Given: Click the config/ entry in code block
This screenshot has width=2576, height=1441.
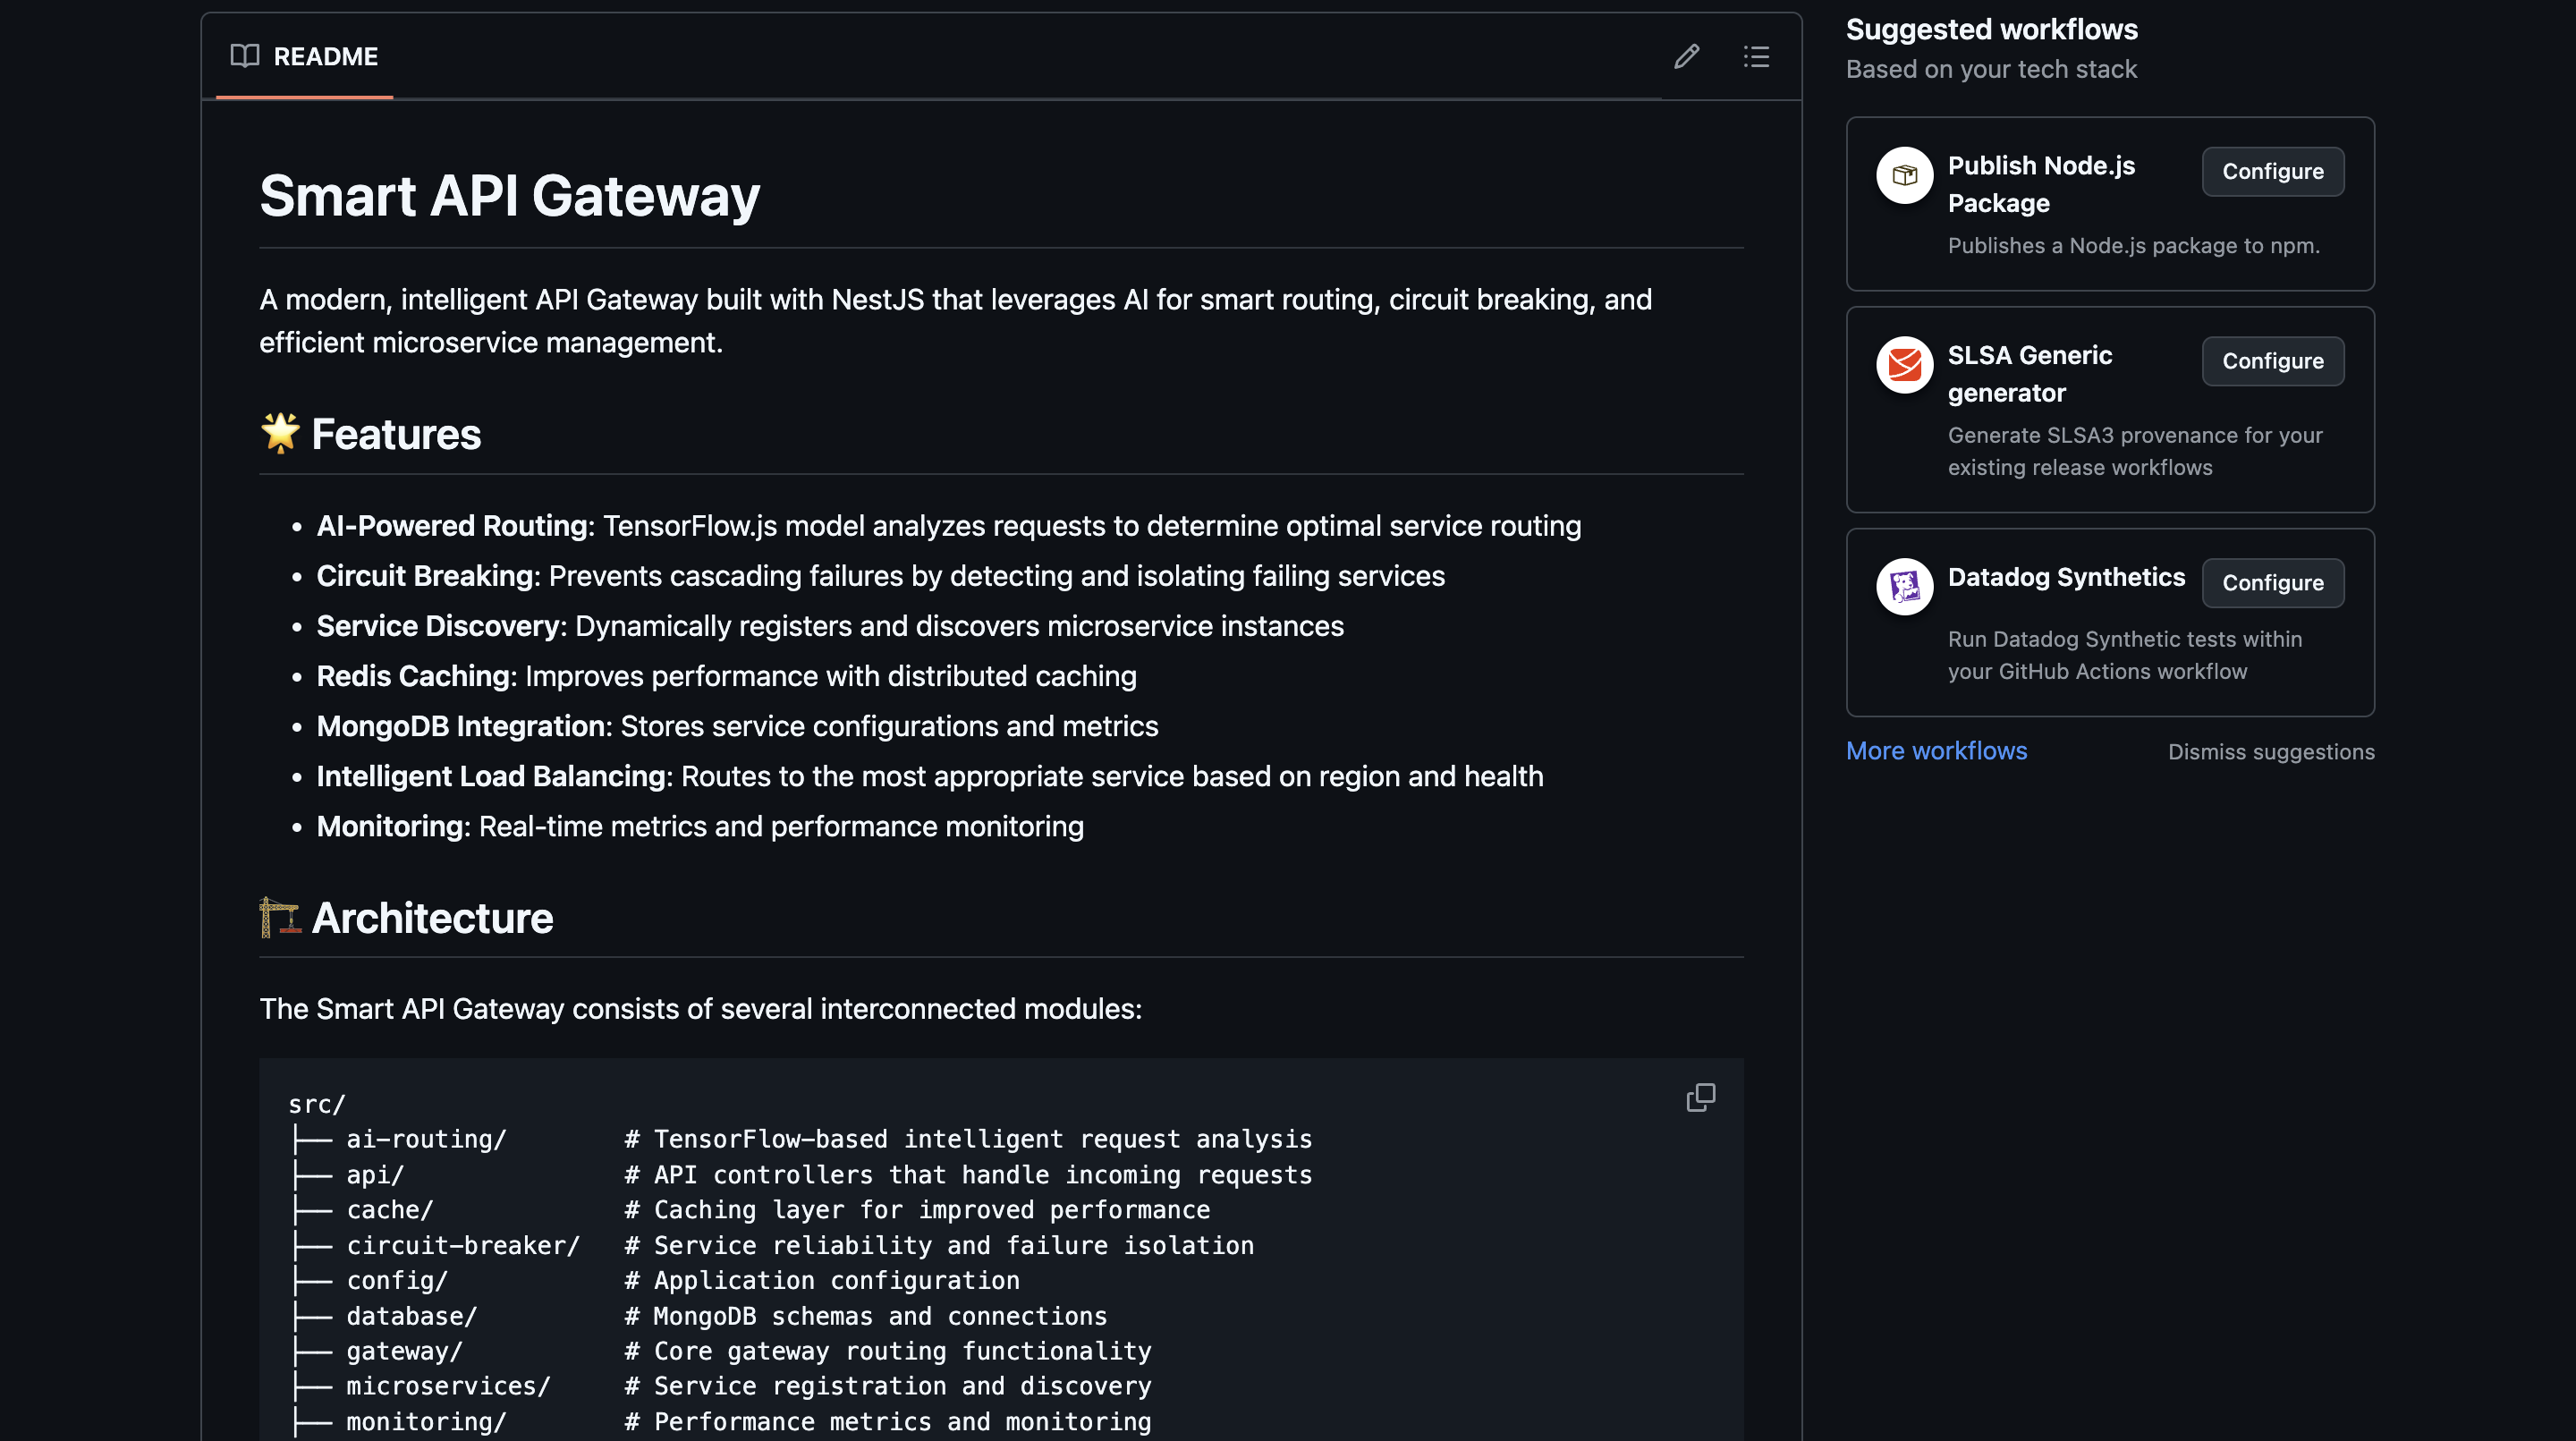Looking at the screenshot, I should [x=397, y=1280].
